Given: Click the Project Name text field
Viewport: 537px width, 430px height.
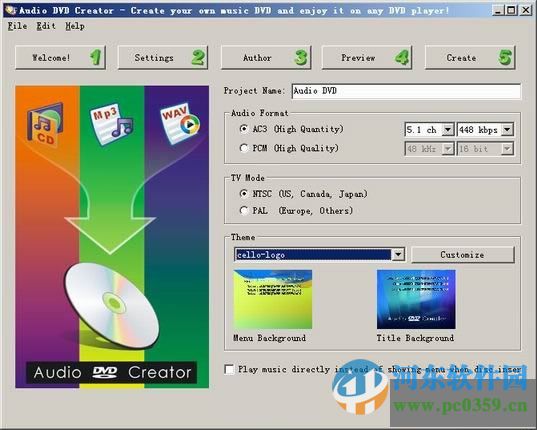Looking at the screenshot, I should pyautogui.click(x=406, y=91).
